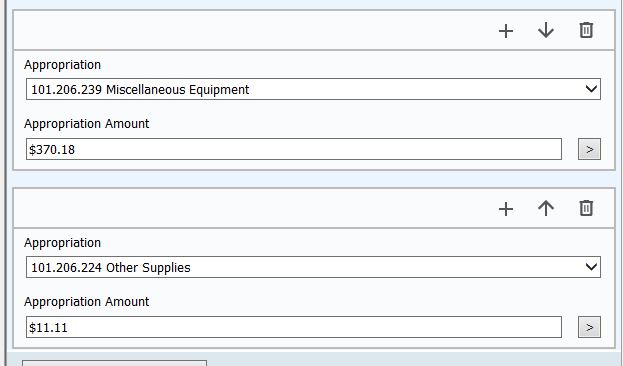
Task: Add a row after the Other Supplies appropriation
Action: (506, 209)
